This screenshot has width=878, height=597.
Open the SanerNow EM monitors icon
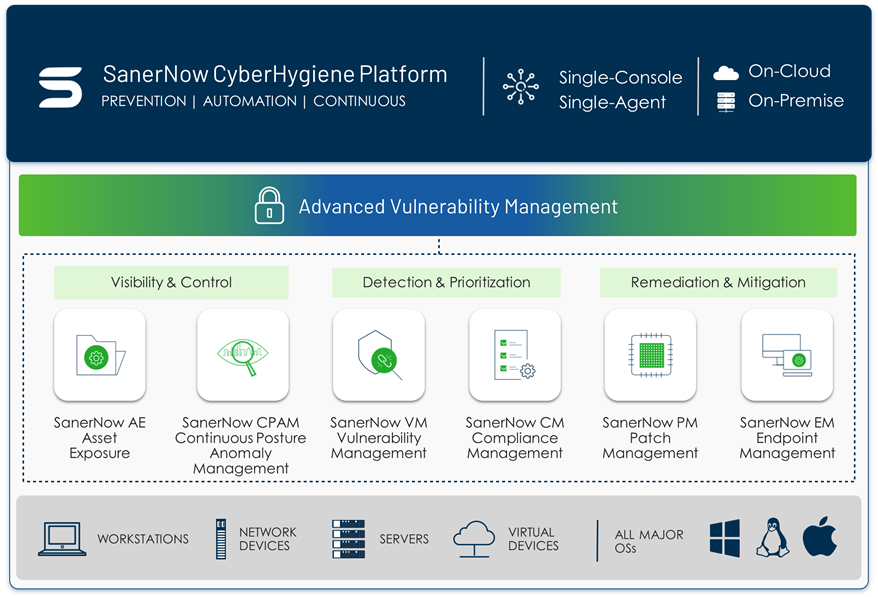coord(787,355)
